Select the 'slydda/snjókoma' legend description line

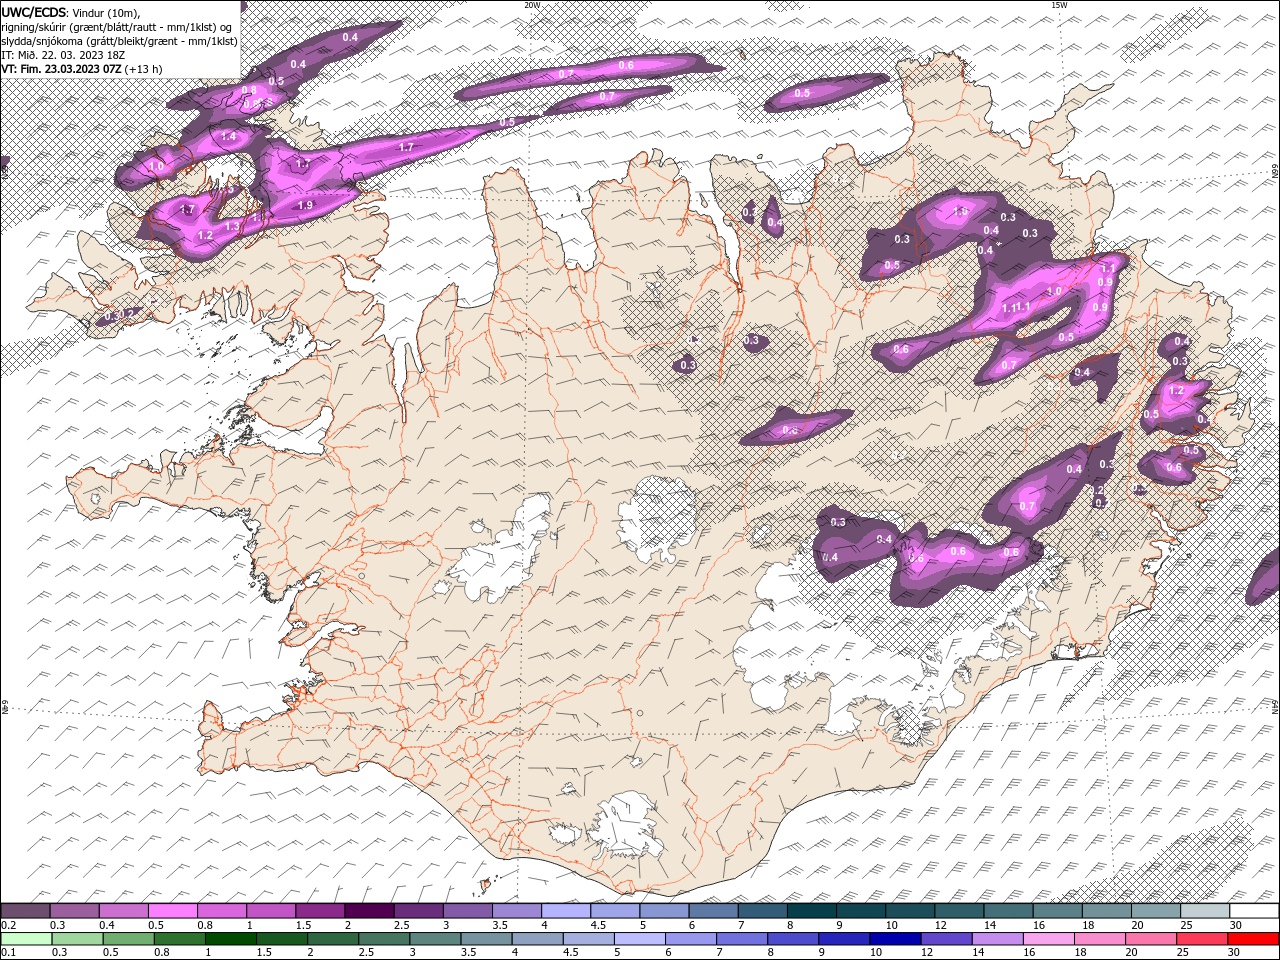pos(119,40)
